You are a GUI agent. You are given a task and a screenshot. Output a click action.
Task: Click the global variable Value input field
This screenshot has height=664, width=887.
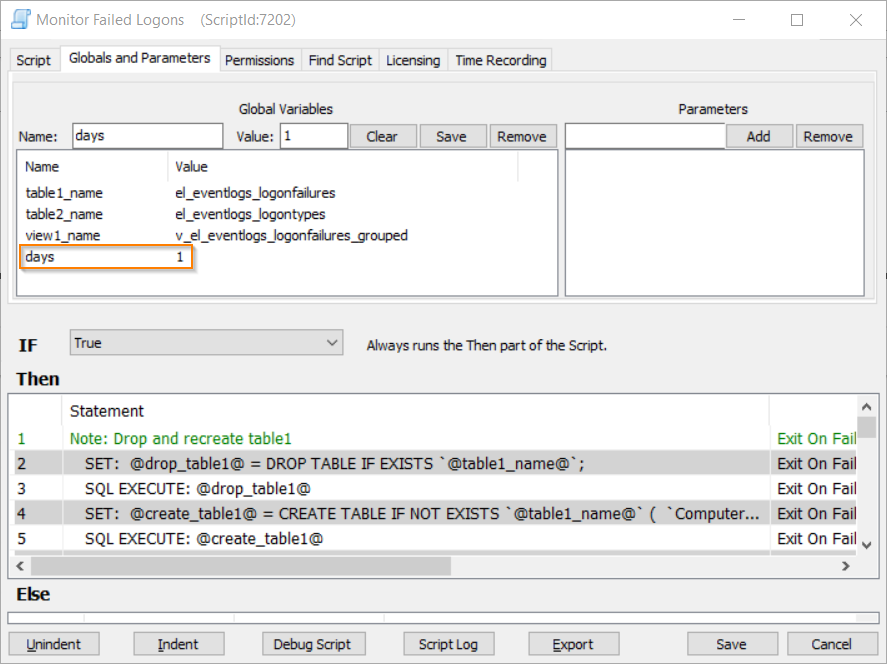tap(314, 136)
